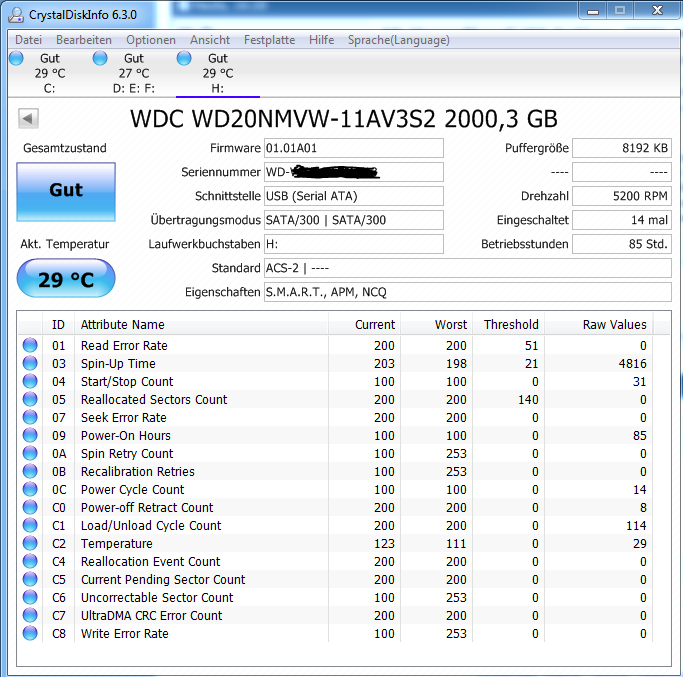
Task: Click status orb of Seek Error Rate row
Action: [30, 417]
